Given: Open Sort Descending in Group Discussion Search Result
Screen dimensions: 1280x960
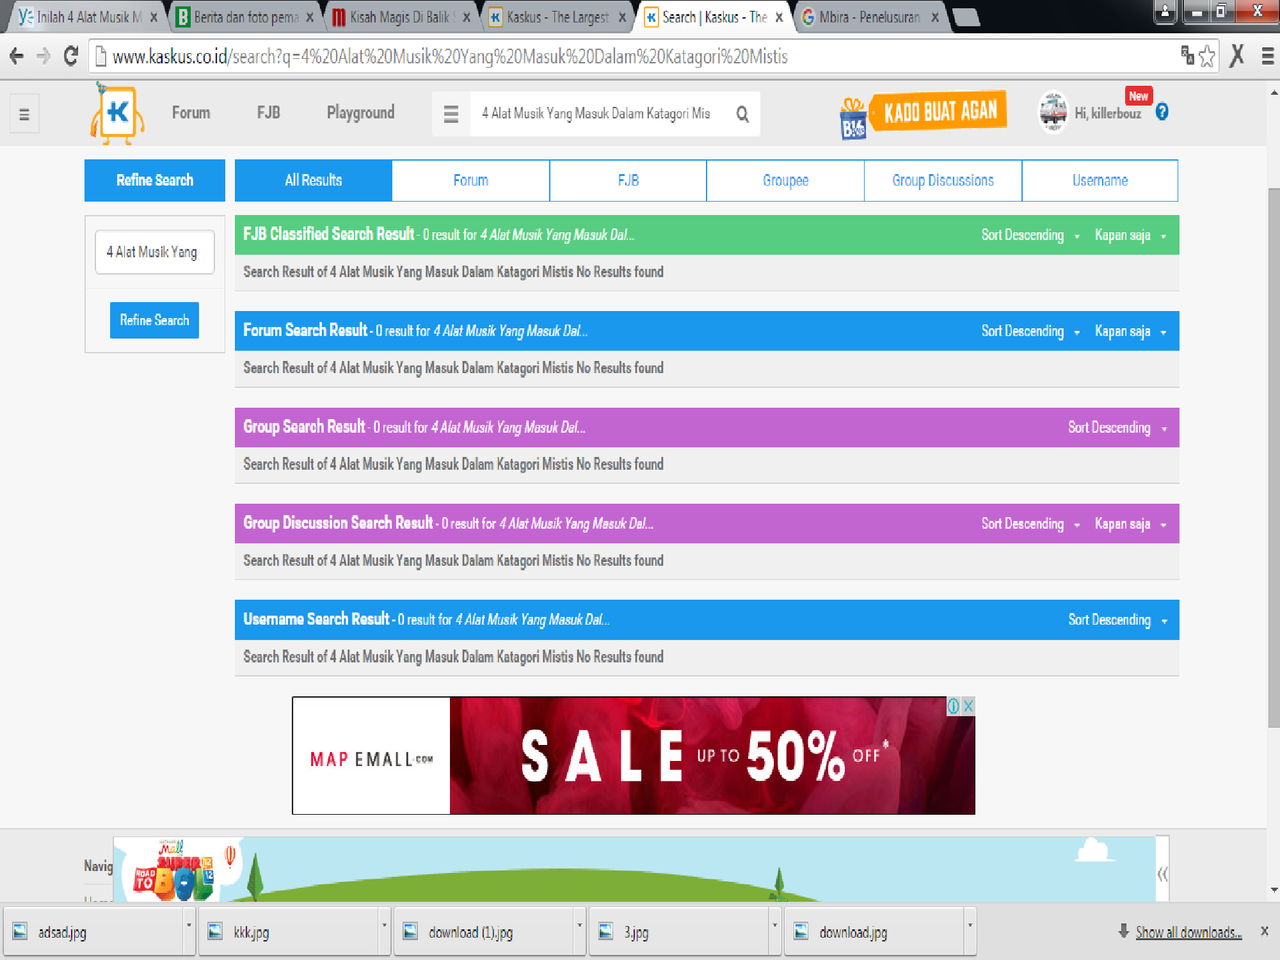Looking at the screenshot, I should 1030,524.
